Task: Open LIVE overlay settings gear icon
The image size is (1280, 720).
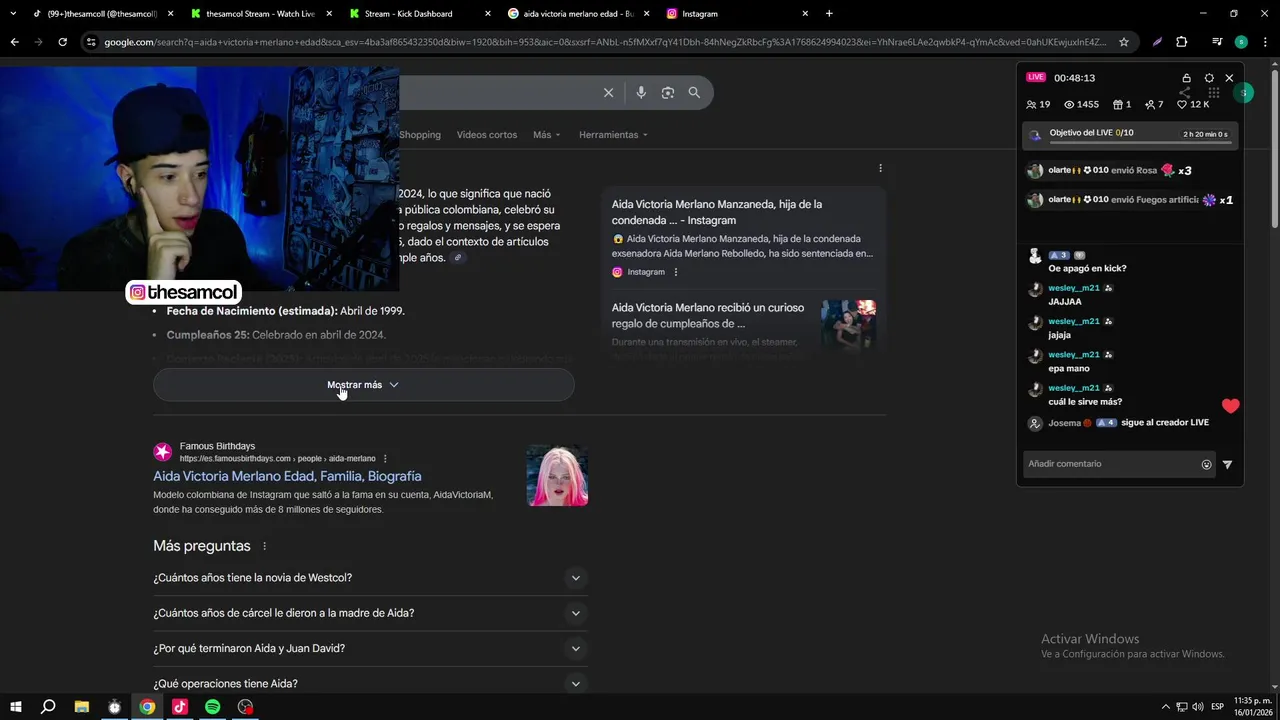Action: [x=1209, y=78]
